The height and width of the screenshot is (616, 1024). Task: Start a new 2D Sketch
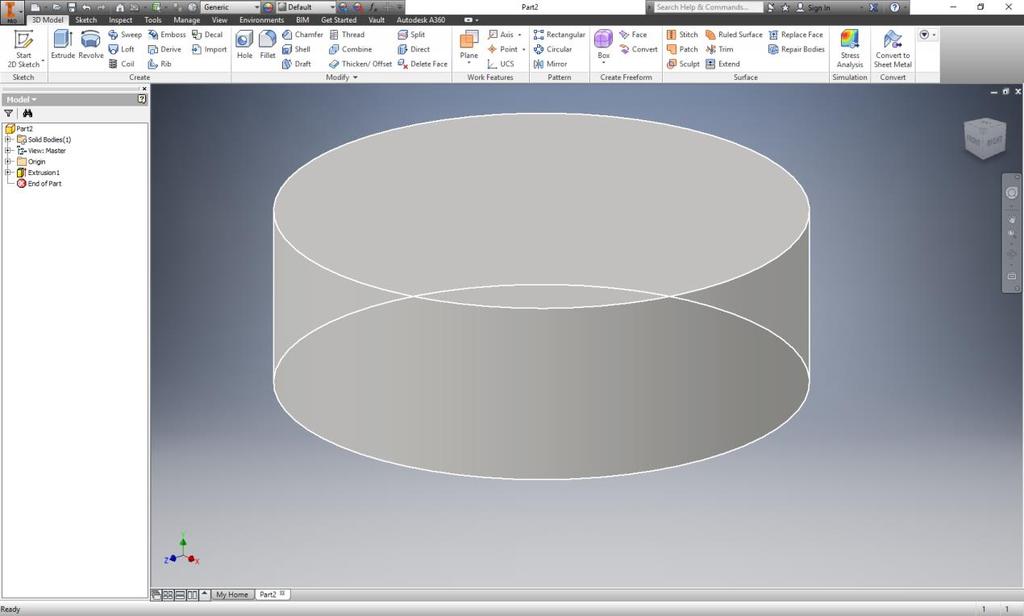coord(24,48)
